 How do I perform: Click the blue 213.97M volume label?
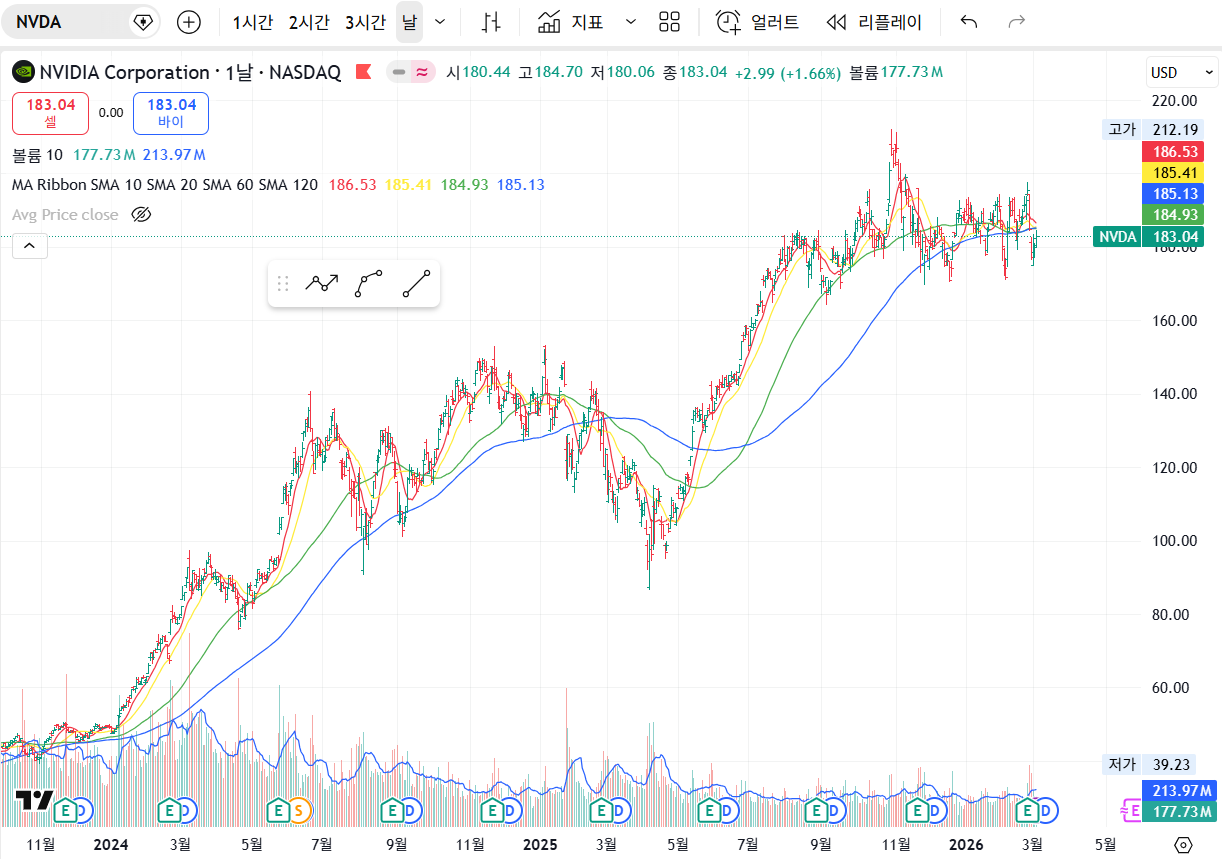[x=1179, y=790]
